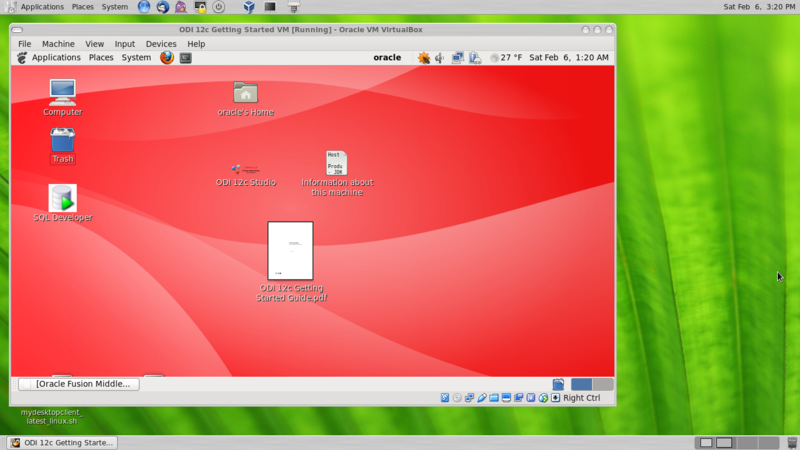This screenshot has height=450, width=800.
Task: Open the VirtualBox Help menu
Action: point(196,44)
